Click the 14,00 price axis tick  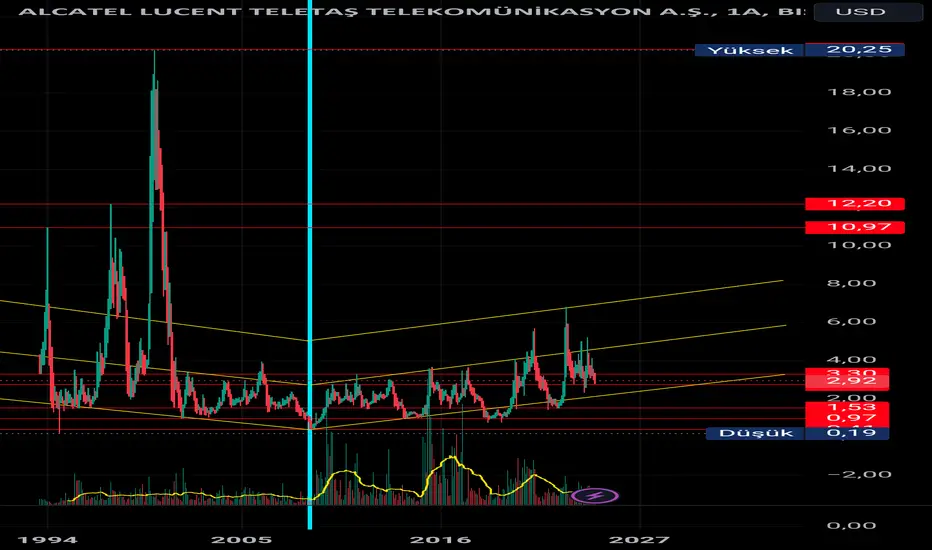point(859,168)
